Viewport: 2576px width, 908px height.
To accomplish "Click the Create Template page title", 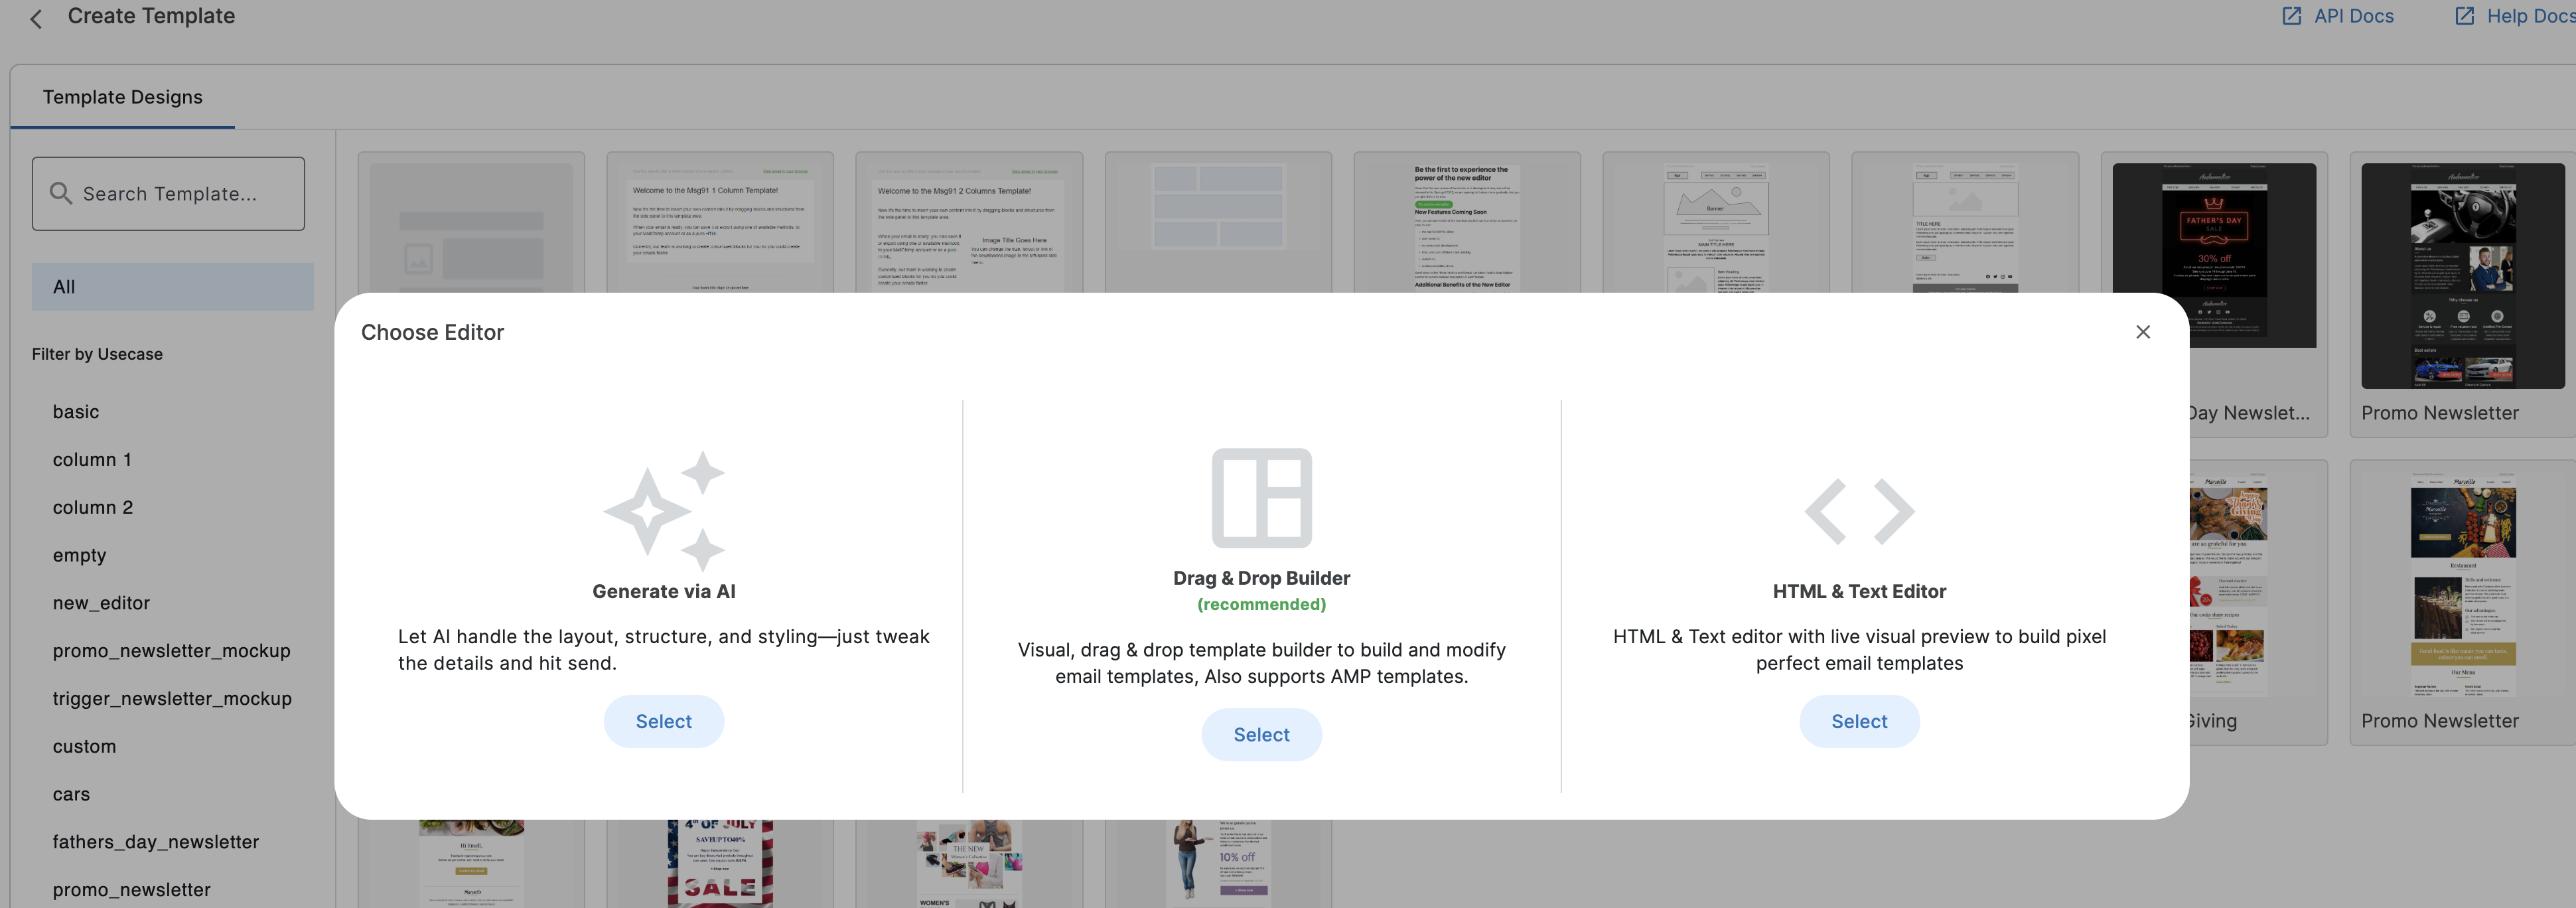I will coord(151,16).
